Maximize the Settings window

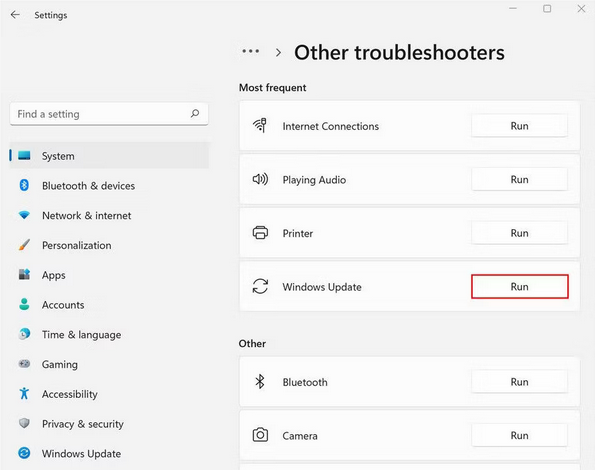pos(547,8)
